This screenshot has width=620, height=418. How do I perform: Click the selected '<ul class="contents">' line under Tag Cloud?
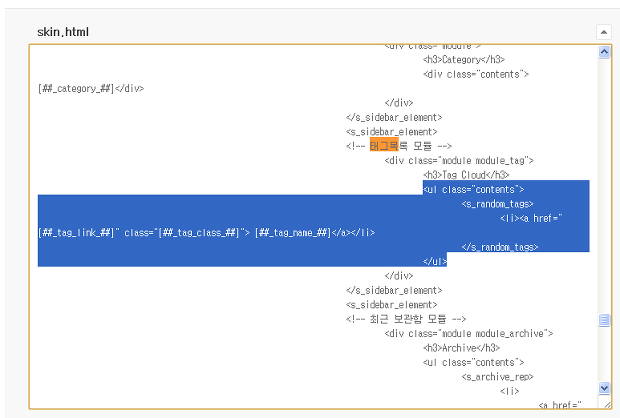[473, 189]
